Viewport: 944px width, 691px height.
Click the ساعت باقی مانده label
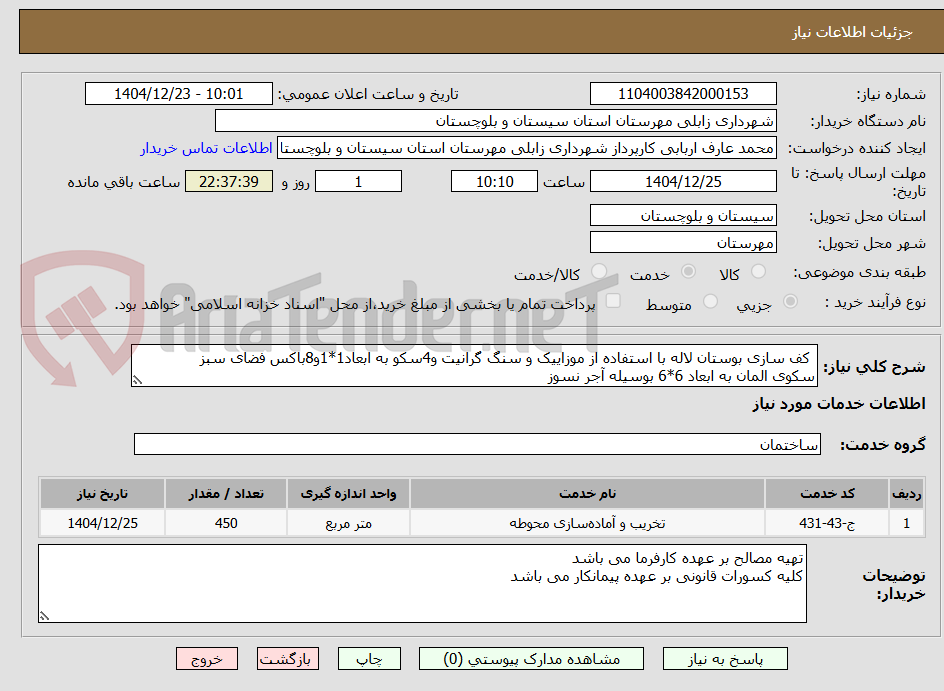point(123,182)
